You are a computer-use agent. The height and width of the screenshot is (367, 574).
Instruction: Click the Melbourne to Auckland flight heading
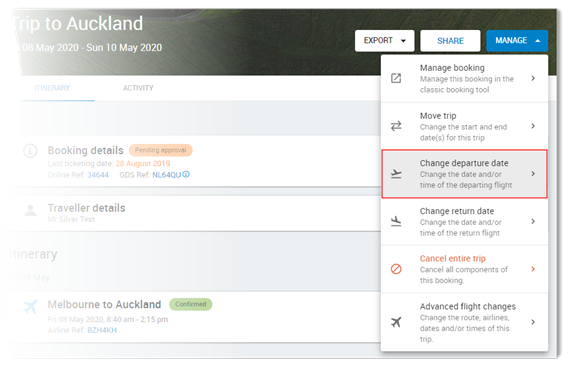tap(104, 304)
